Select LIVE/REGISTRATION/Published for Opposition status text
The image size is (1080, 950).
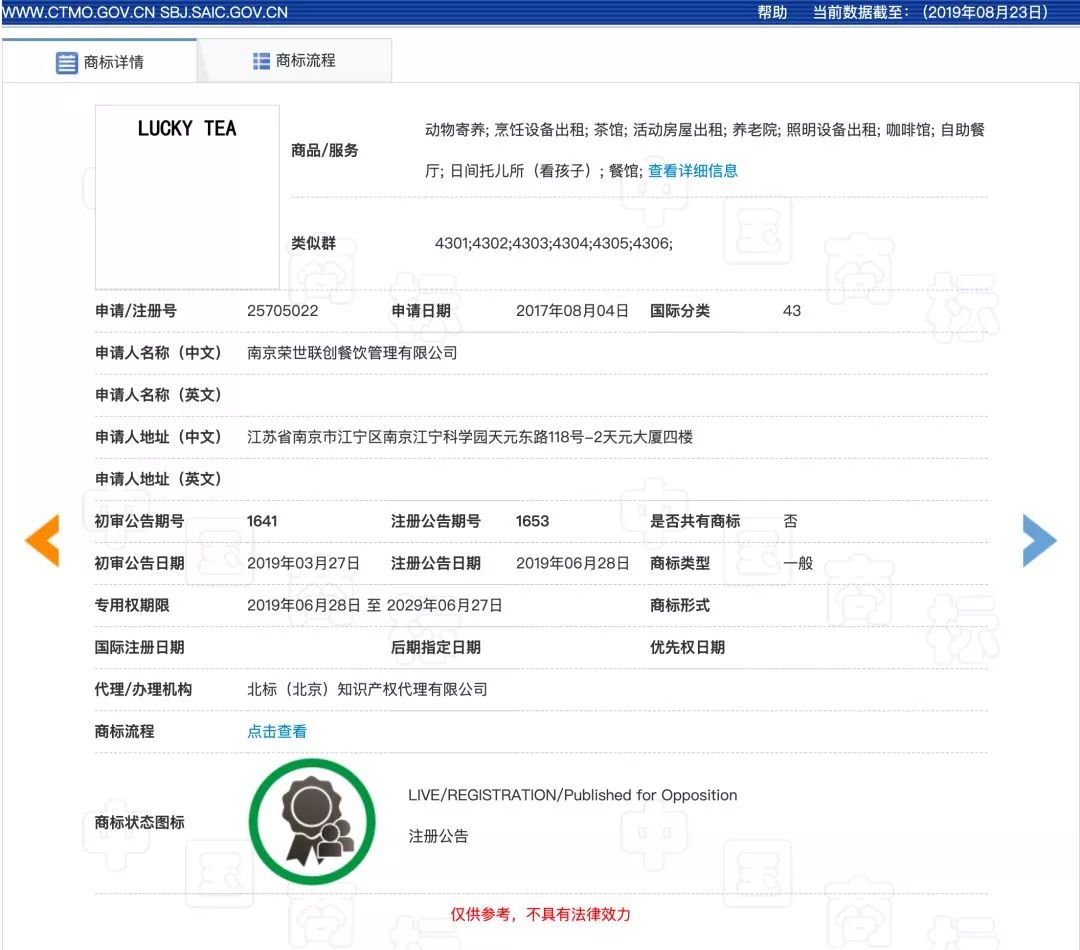572,795
